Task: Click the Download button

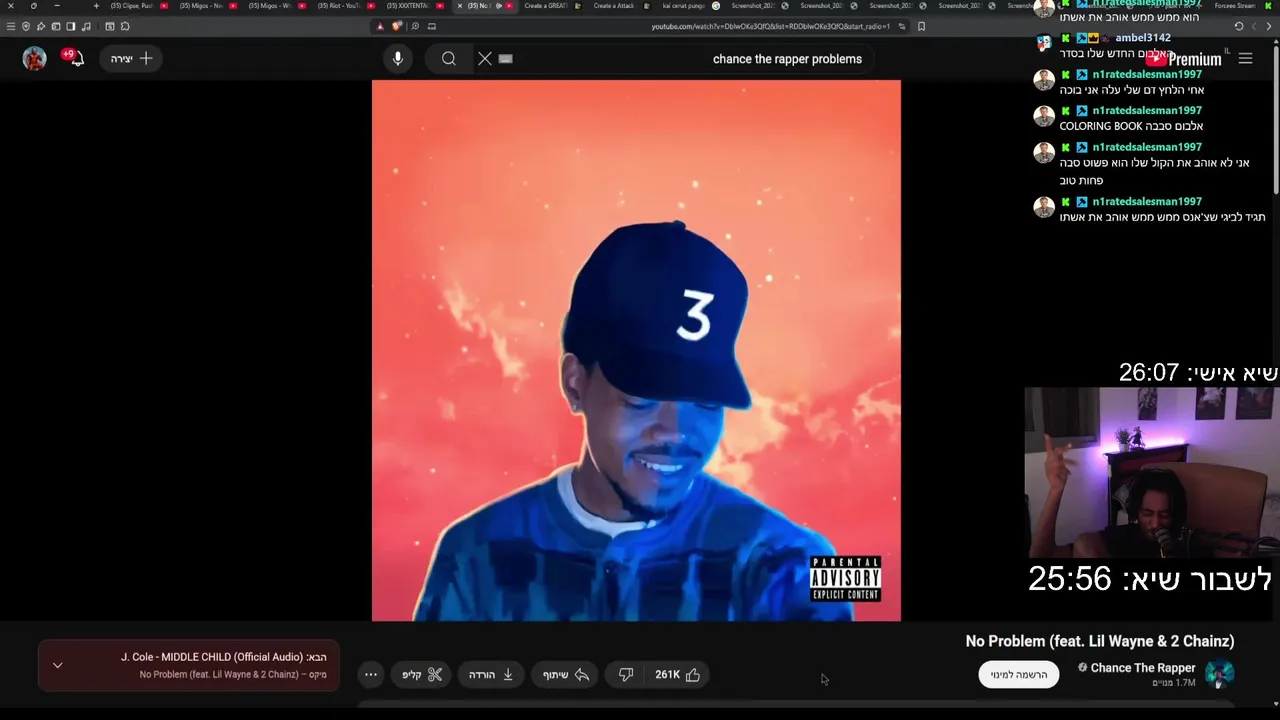Action: click(491, 675)
